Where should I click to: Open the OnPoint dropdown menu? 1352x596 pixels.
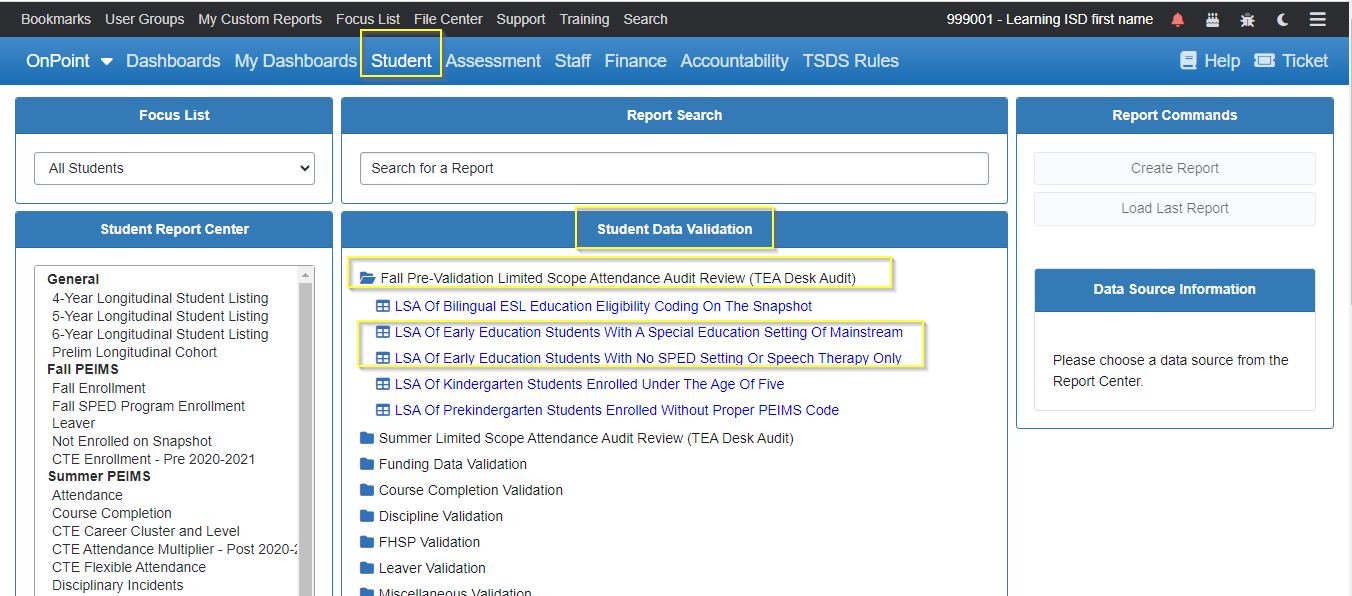tap(69, 61)
